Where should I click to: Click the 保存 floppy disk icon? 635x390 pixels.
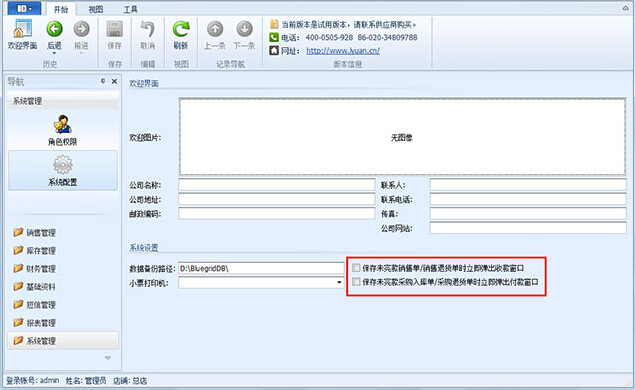pyautogui.click(x=114, y=29)
